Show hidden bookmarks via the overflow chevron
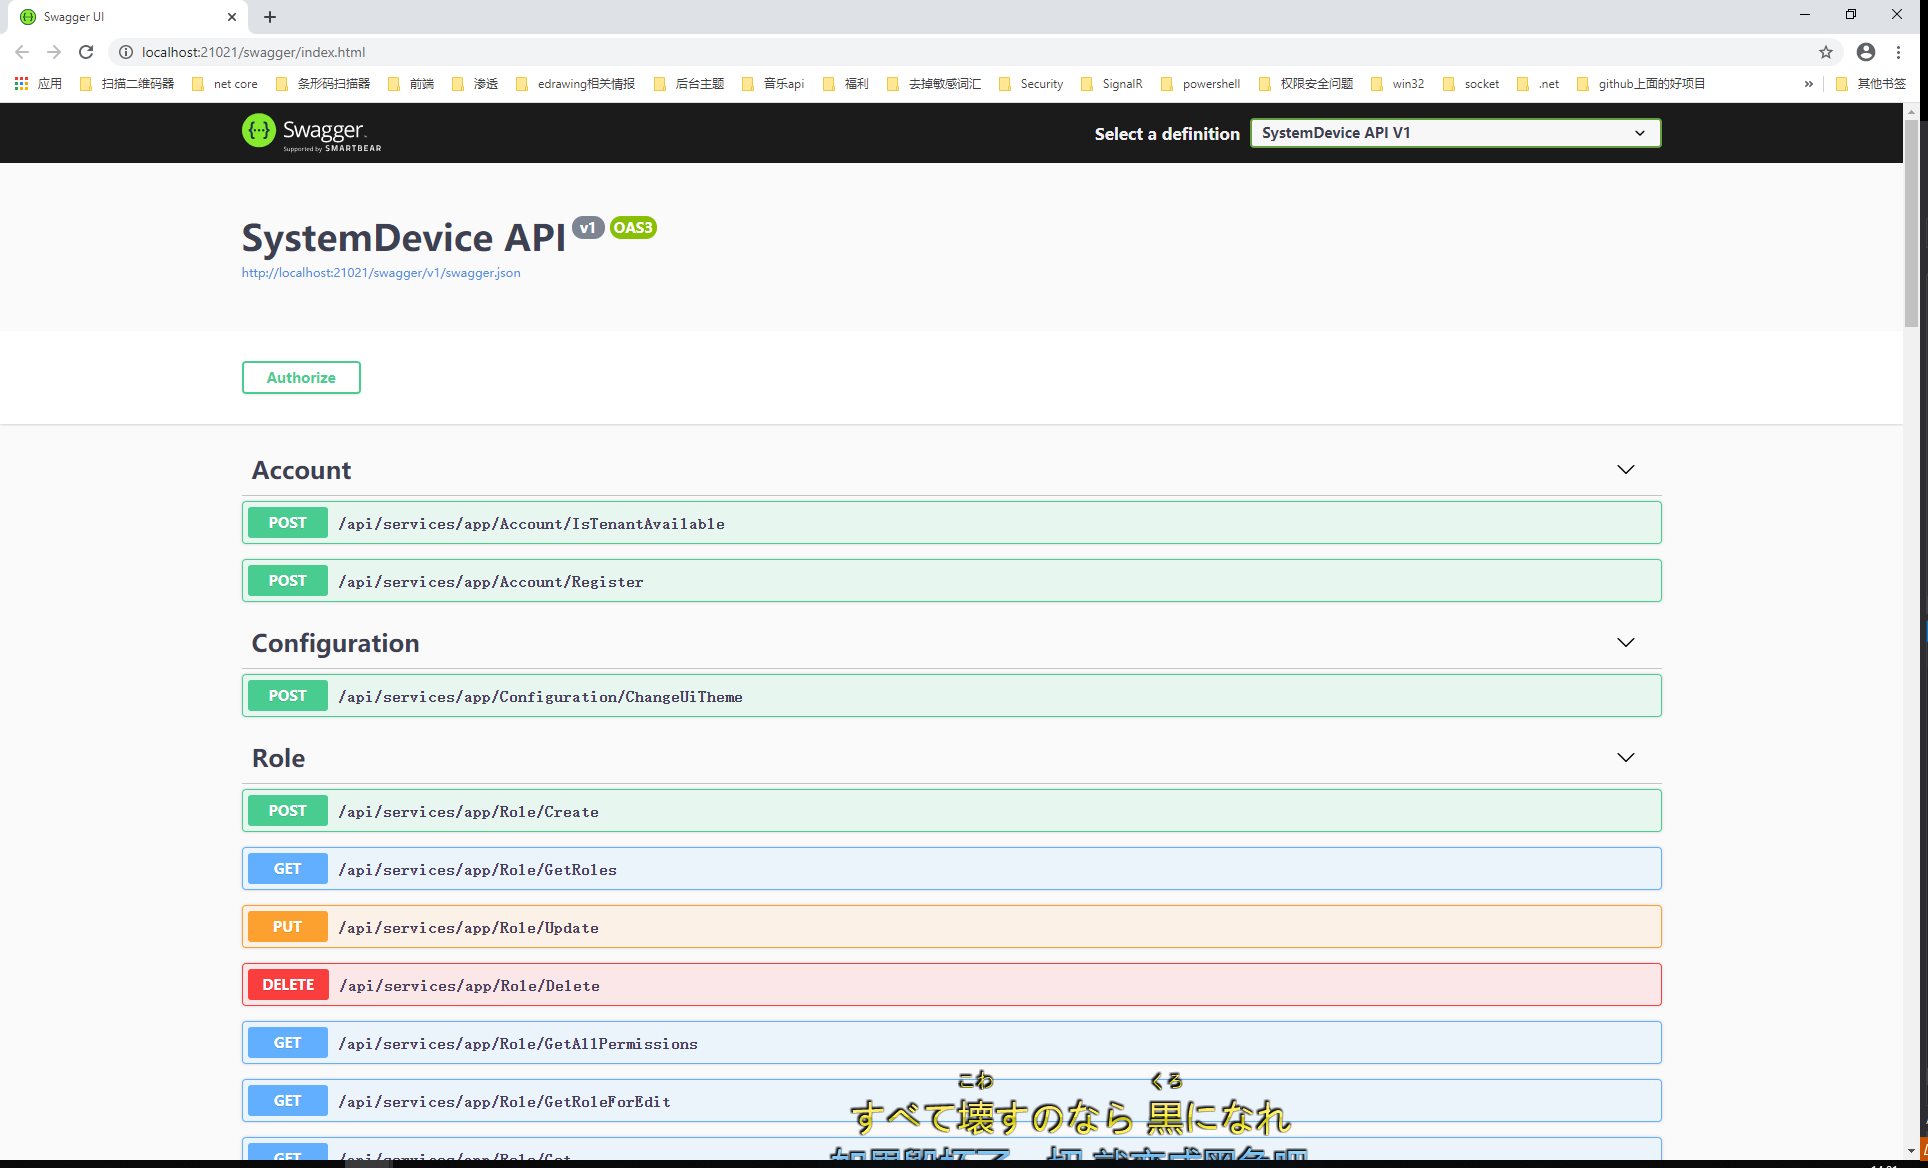This screenshot has width=1928, height=1168. (1808, 84)
